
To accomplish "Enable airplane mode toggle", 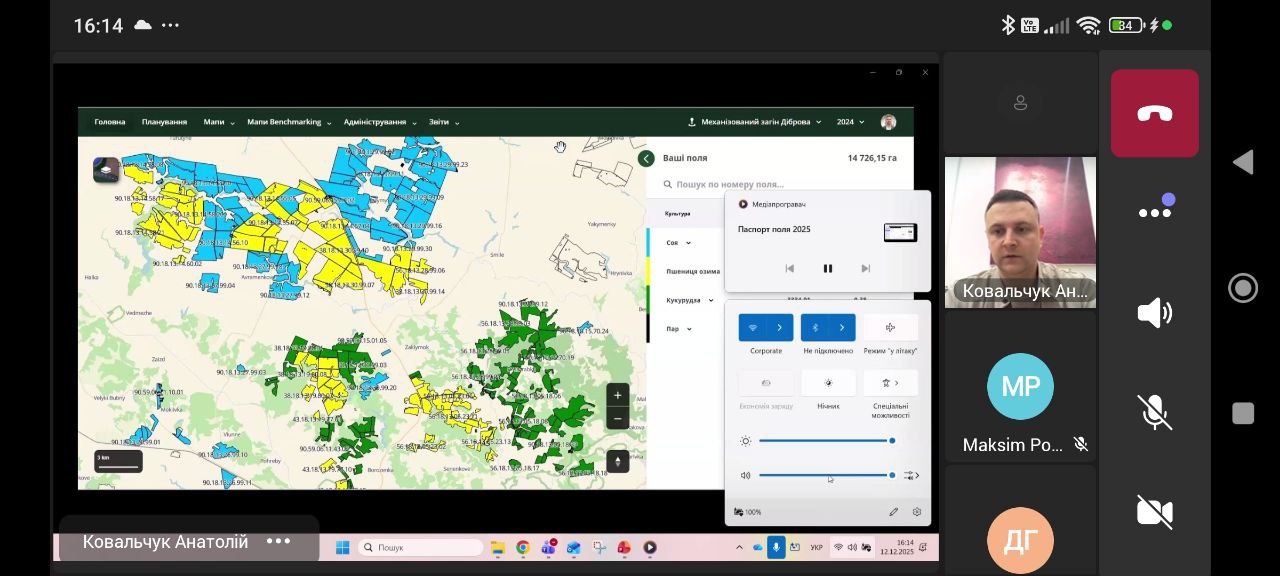I will click(890, 328).
